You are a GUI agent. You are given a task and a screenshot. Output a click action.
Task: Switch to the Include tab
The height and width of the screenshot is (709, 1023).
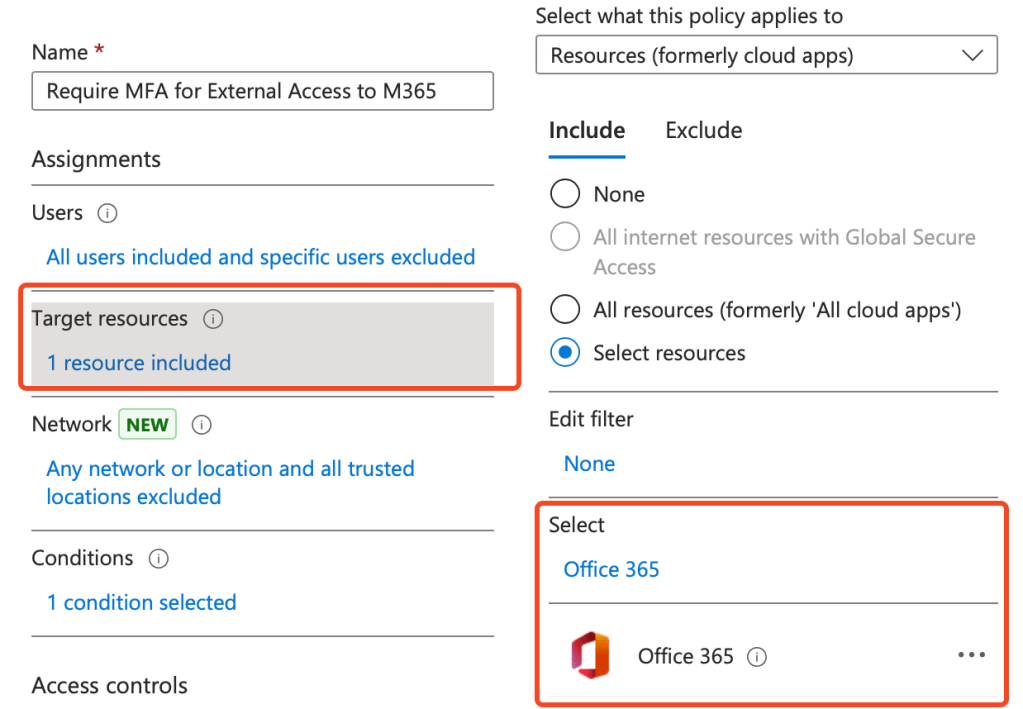click(x=587, y=131)
